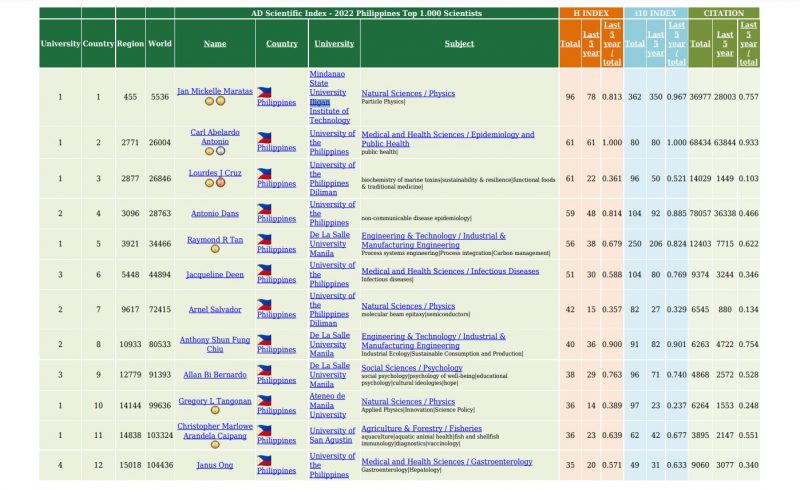The width and height of the screenshot is (800, 490).
Task: Open Raymond R Tan profile link
Action: [x=215, y=240]
